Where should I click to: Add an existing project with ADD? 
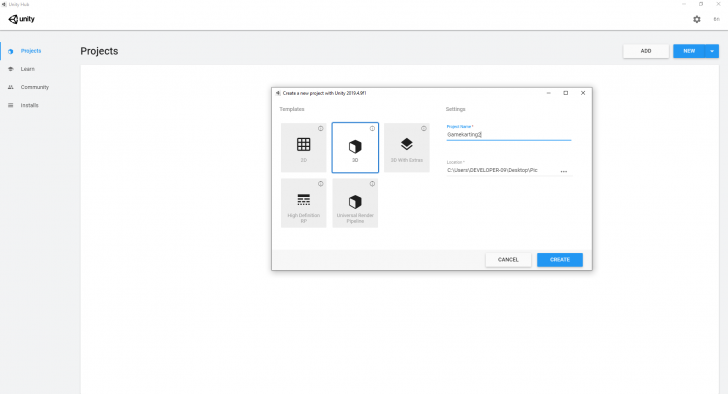click(x=646, y=51)
